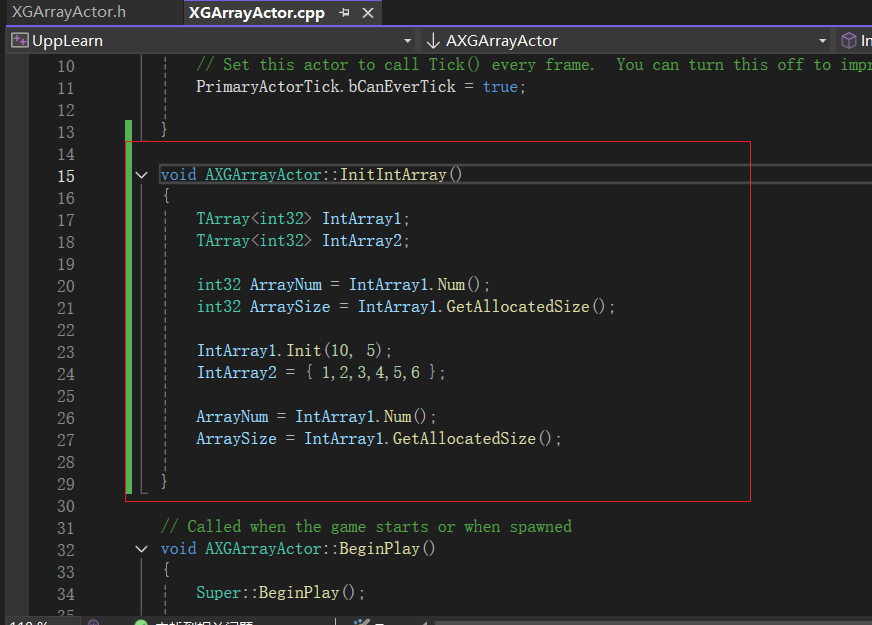This screenshot has width=872, height=625.
Task: Click the void keyword on line 15
Action: pos(179,175)
